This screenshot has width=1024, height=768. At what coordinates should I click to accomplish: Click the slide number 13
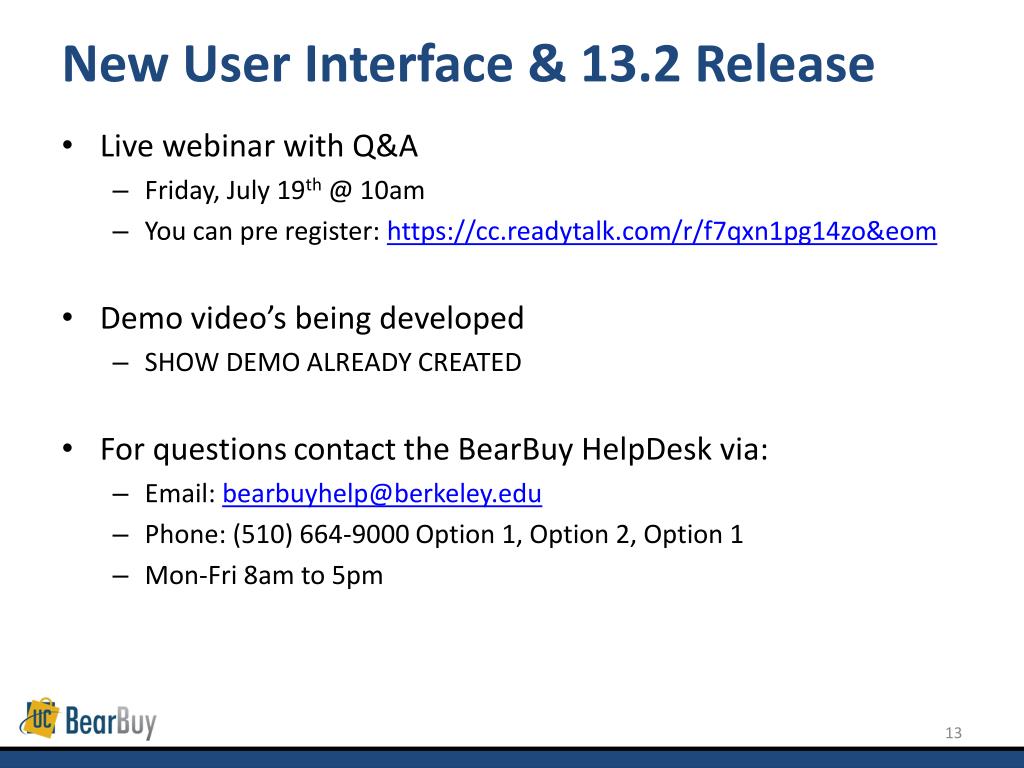point(953,733)
